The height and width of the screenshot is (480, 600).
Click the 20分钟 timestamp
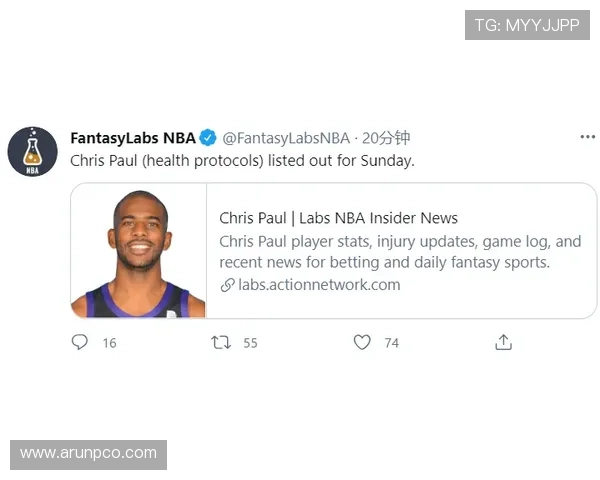(x=386, y=138)
